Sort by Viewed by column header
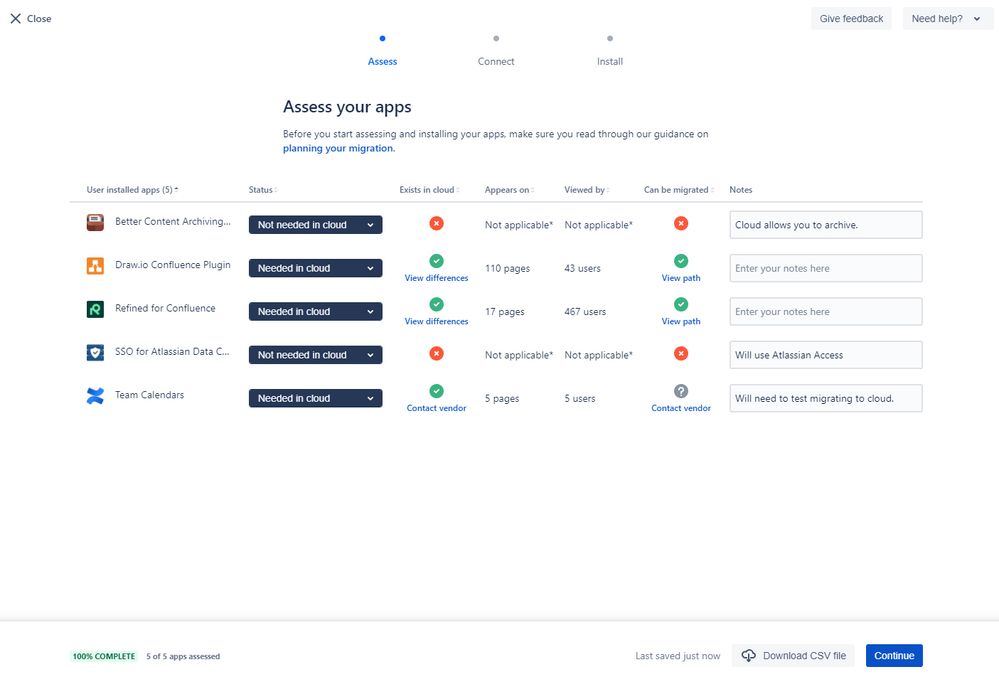 (587, 190)
